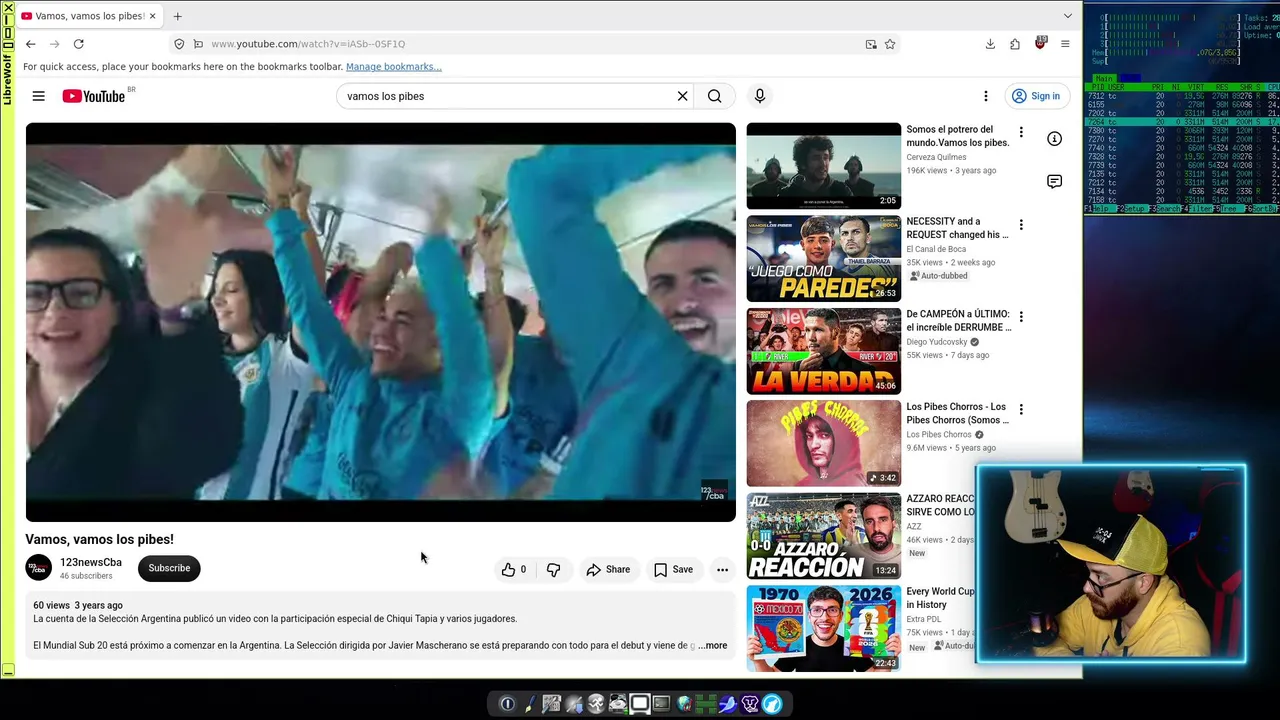Open options for Somos el potrero video

[x=1021, y=132]
